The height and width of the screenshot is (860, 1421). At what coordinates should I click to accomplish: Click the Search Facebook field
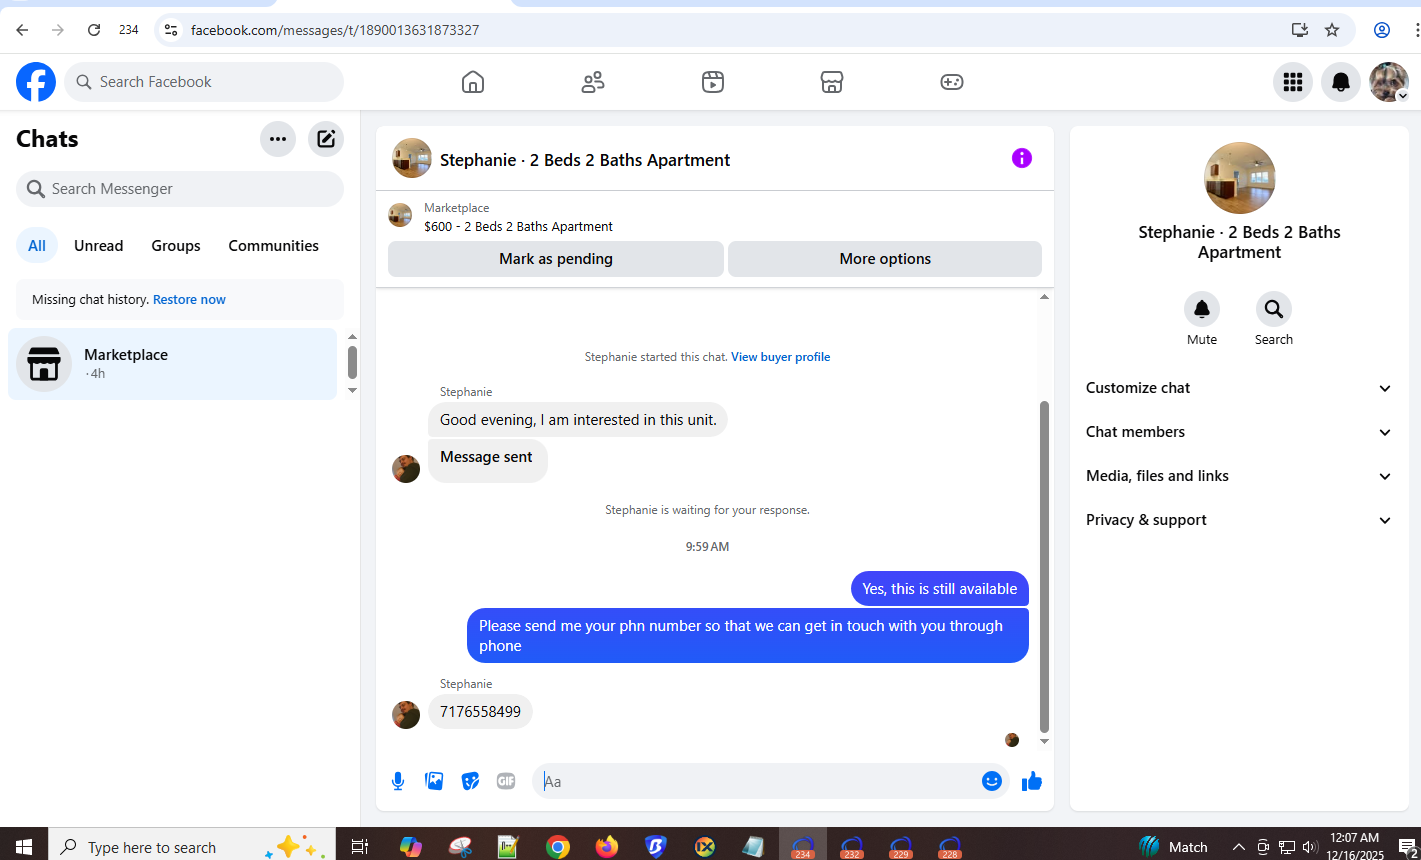[x=204, y=82]
